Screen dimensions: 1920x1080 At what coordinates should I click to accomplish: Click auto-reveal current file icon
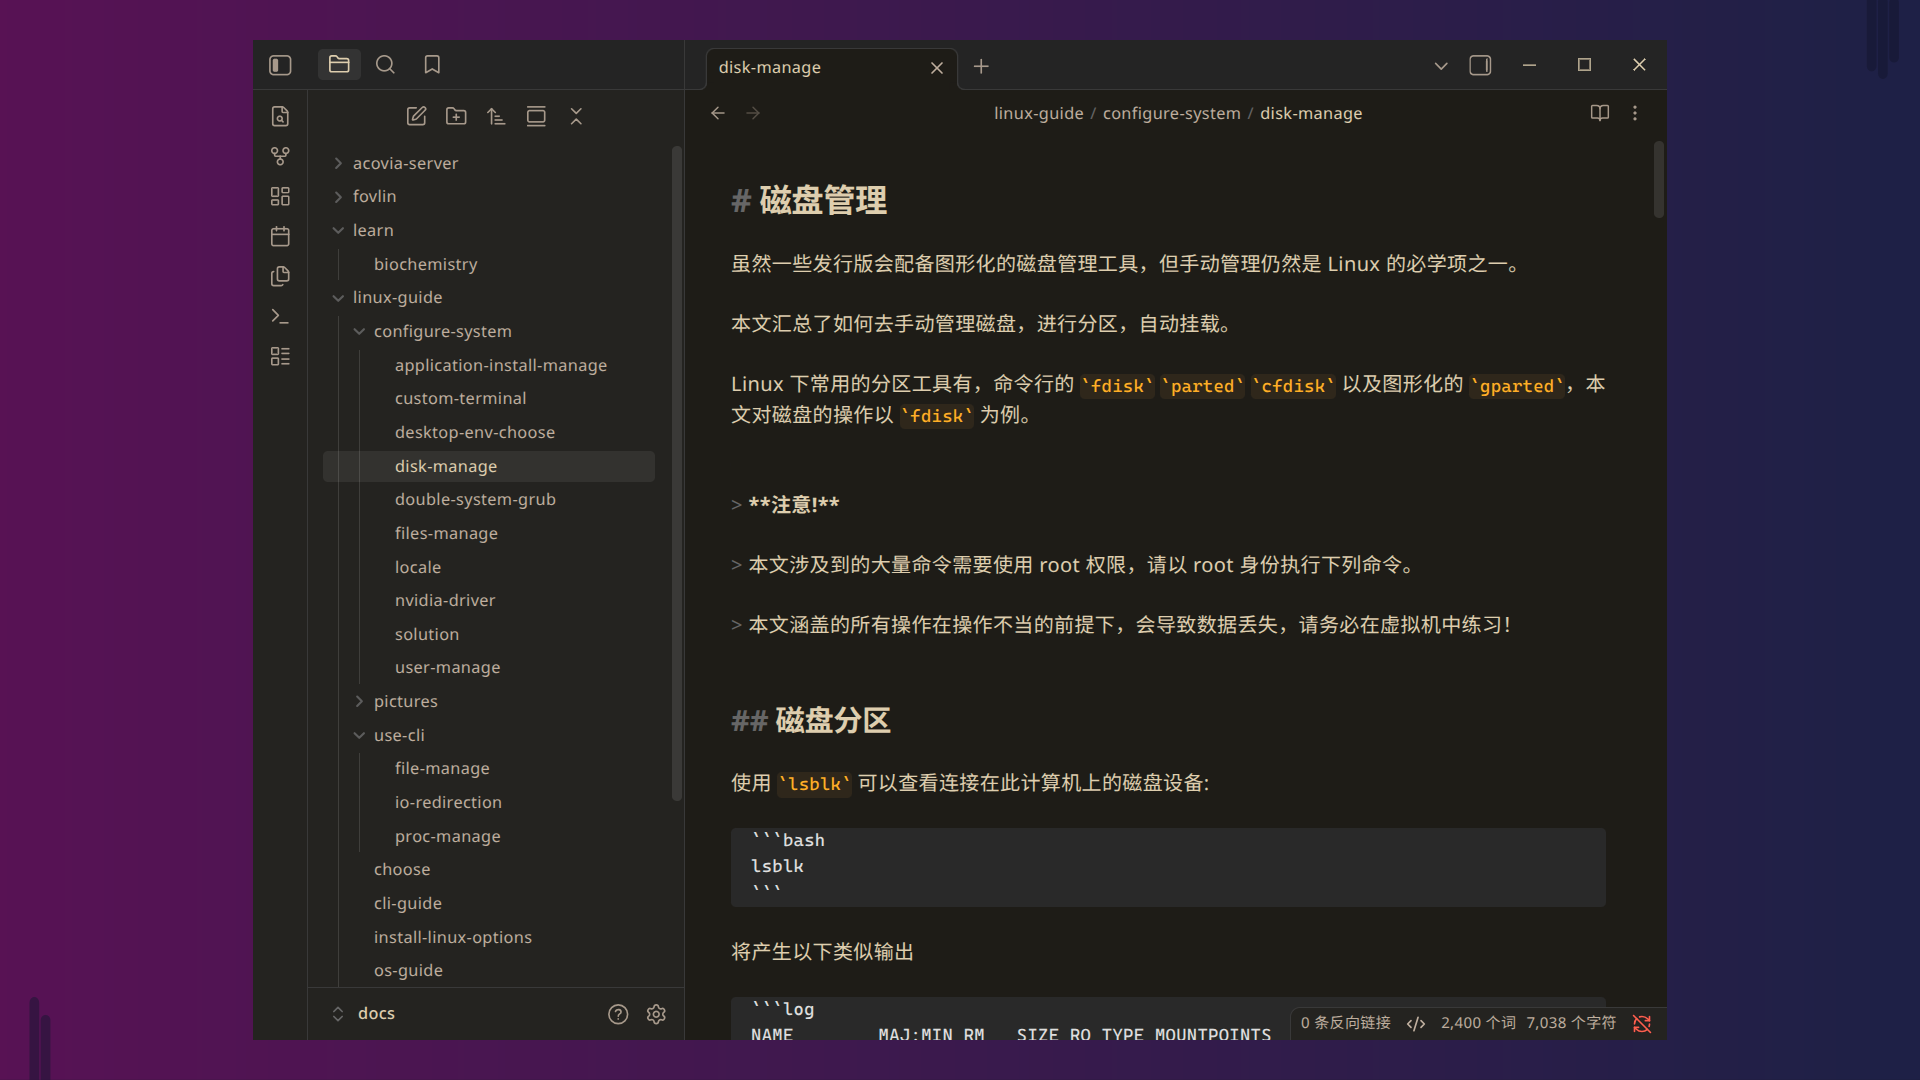[x=536, y=117]
